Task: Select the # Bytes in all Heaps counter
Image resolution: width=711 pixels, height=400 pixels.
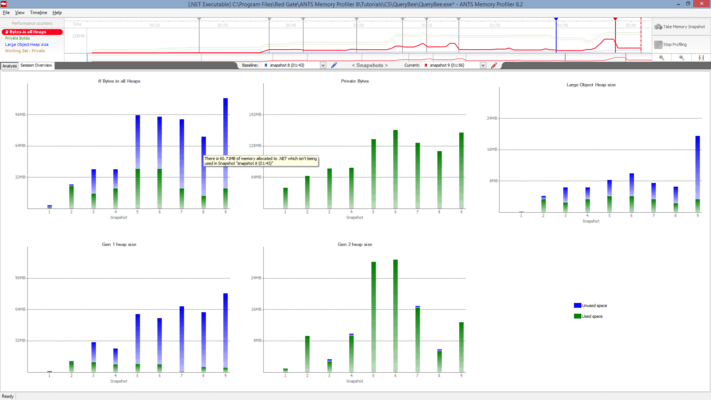Action: (32, 32)
